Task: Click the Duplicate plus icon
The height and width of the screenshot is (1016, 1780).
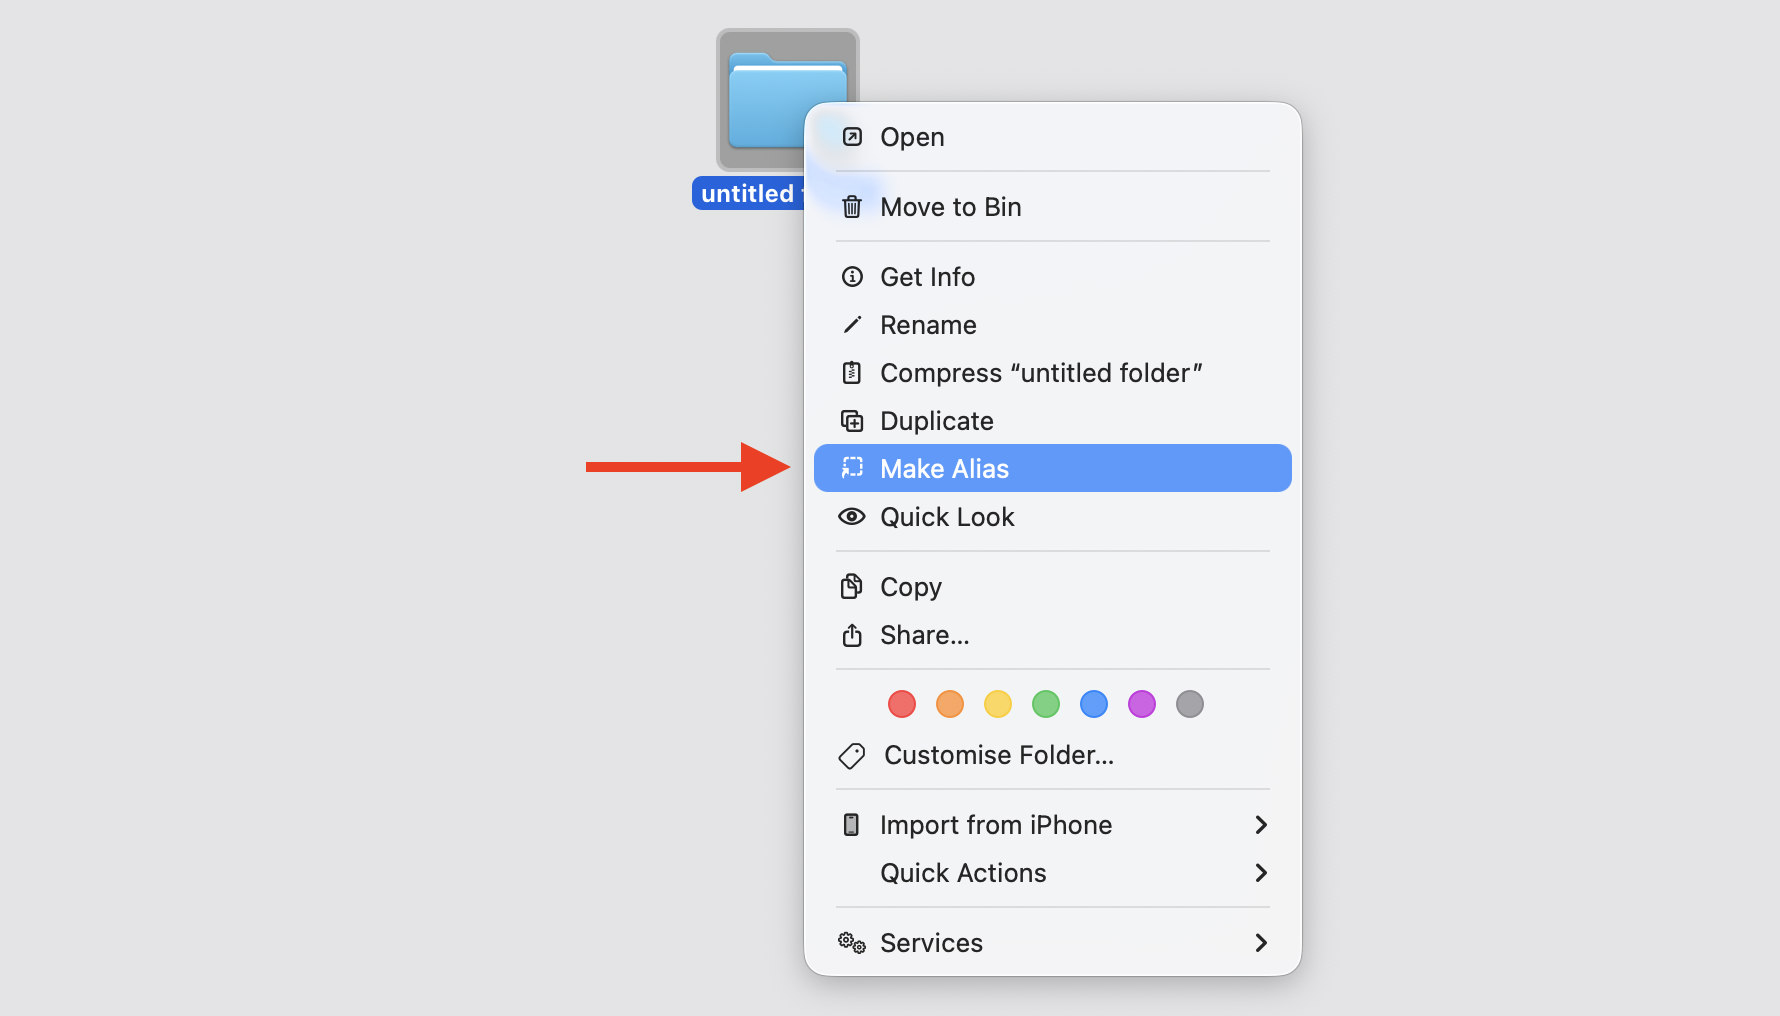Action: click(x=852, y=421)
